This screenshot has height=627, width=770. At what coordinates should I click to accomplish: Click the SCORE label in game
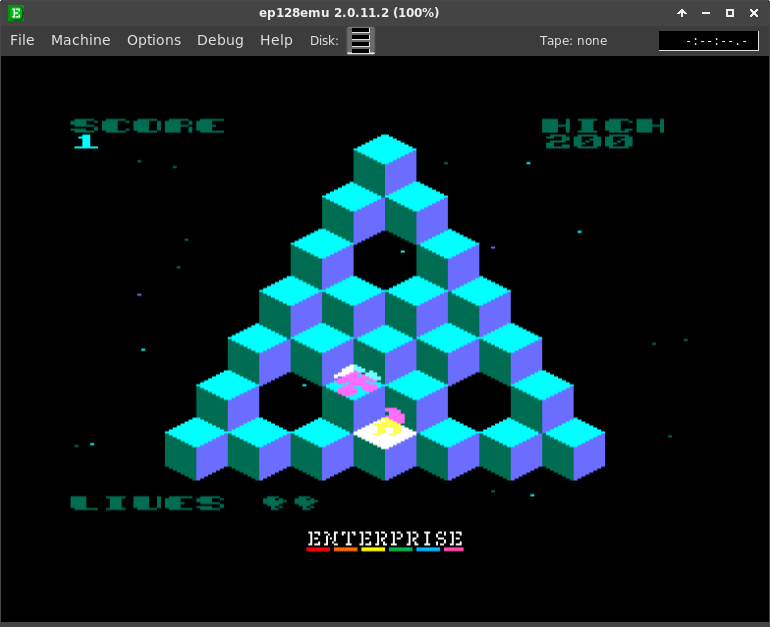click(147, 126)
